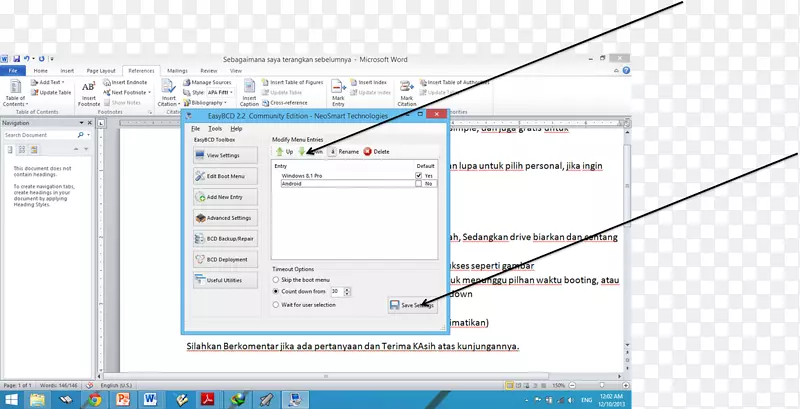Click the Edit Boot Menu button

tap(225, 176)
